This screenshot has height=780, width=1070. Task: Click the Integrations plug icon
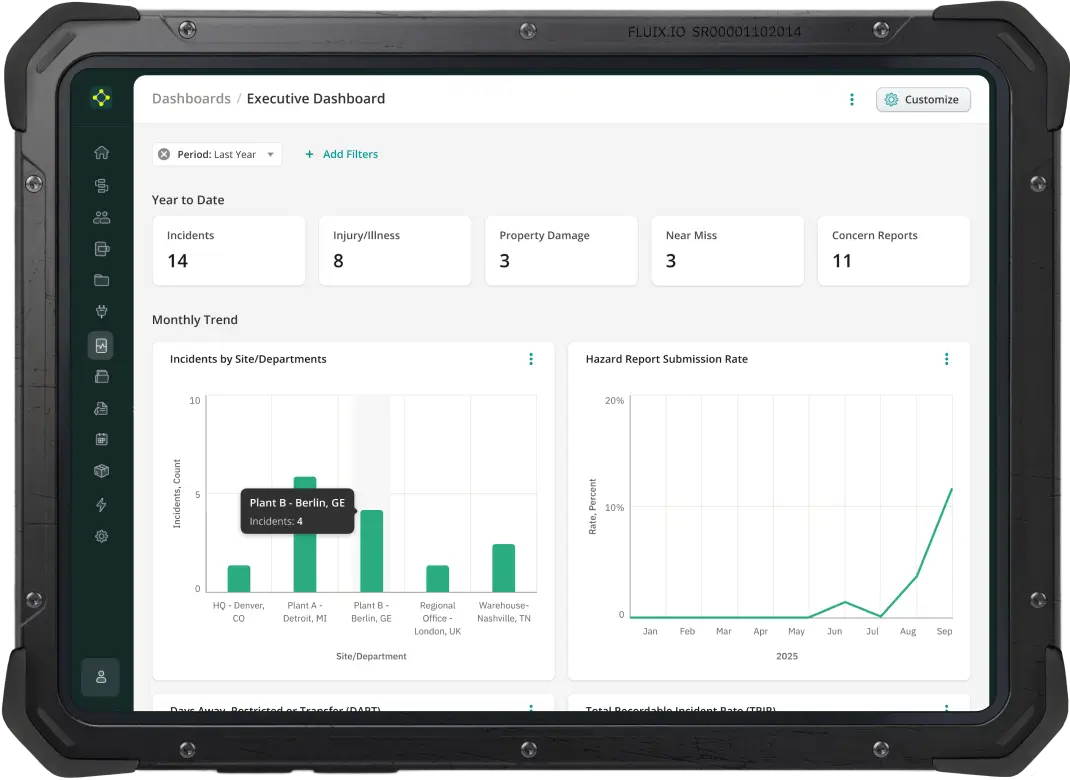pos(100,311)
